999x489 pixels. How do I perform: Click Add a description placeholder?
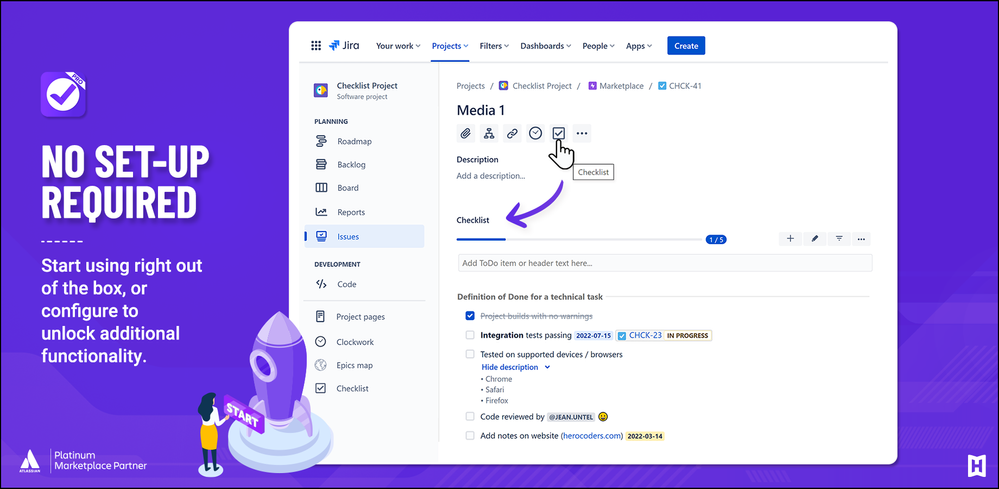491,176
